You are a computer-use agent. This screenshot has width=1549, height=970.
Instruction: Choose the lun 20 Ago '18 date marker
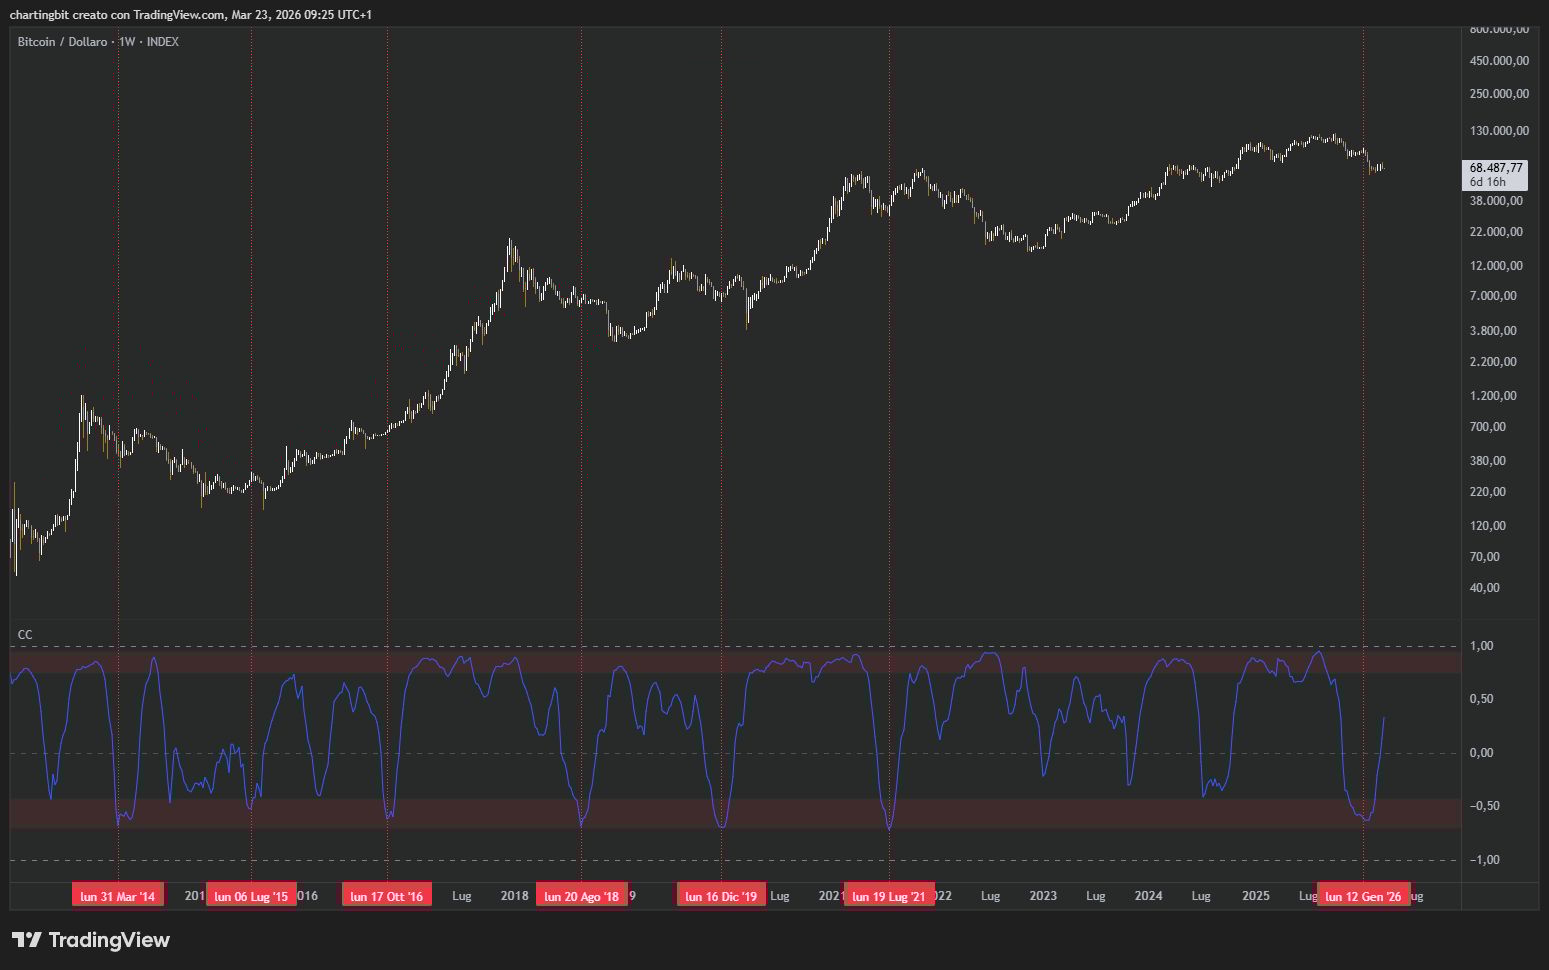pyautogui.click(x=581, y=896)
